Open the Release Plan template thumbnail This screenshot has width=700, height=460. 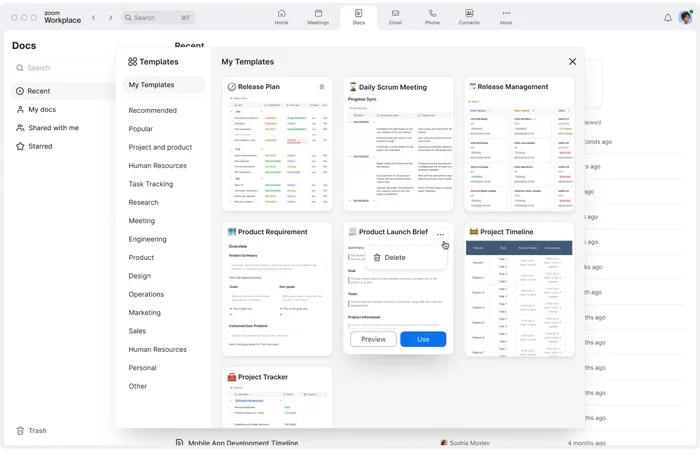tap(277, 150)
